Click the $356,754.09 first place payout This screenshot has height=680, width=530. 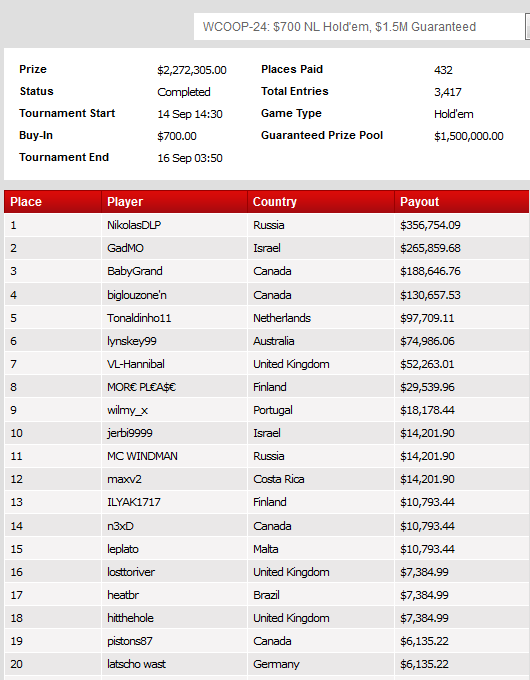click(430, 225)
